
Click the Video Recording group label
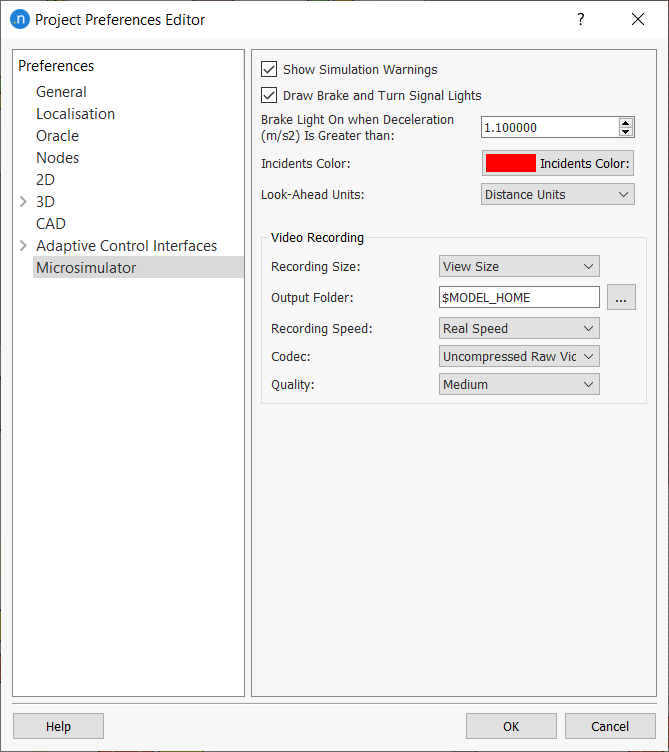coord(317,237)
